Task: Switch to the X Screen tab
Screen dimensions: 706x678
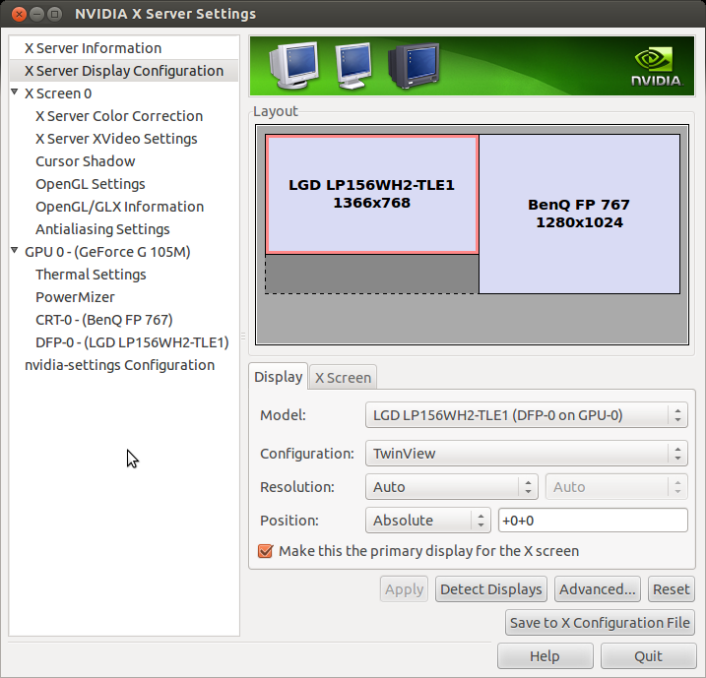Action: tap(343, 378)
